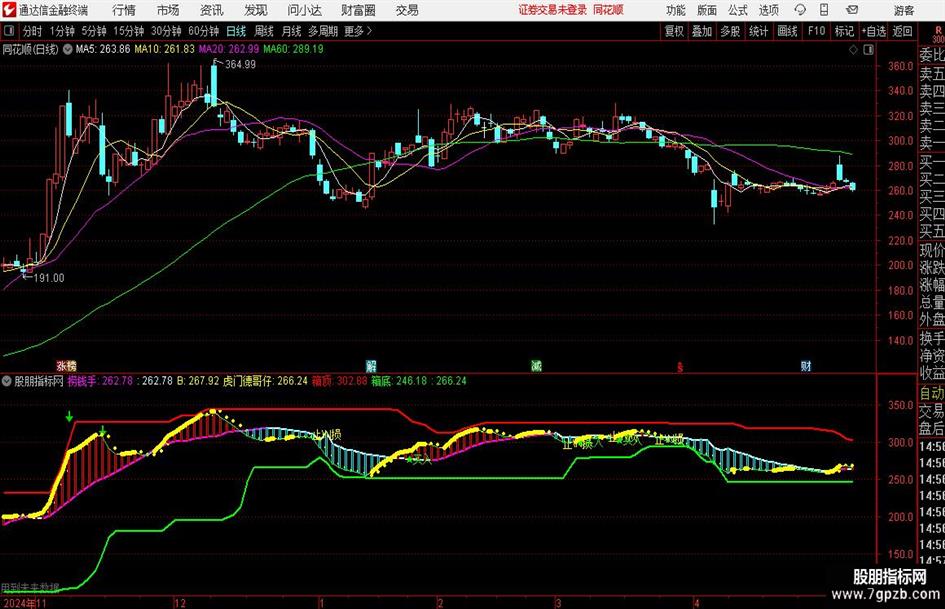Click the 解 event marker icon
Viewport: 945px width, 609px height.
point(371,365)
